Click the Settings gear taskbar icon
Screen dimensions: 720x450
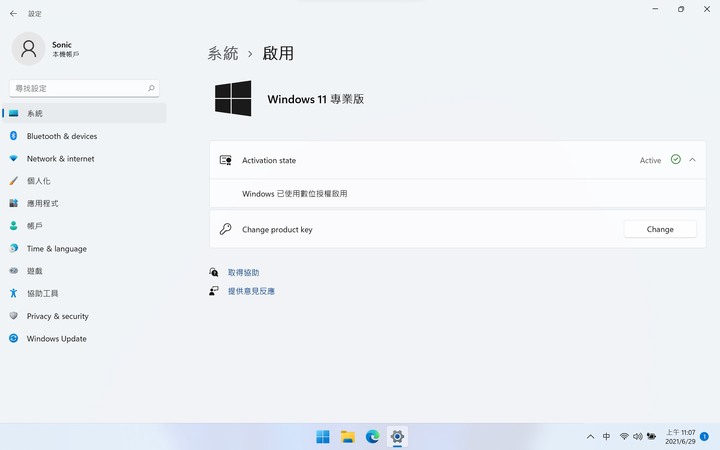[x=397, y=437]
